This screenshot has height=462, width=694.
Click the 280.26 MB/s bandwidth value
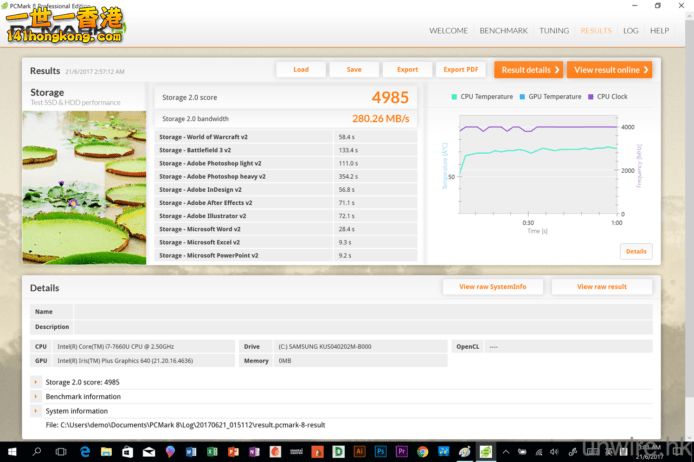pyautogui.click(x=381, y=119)
